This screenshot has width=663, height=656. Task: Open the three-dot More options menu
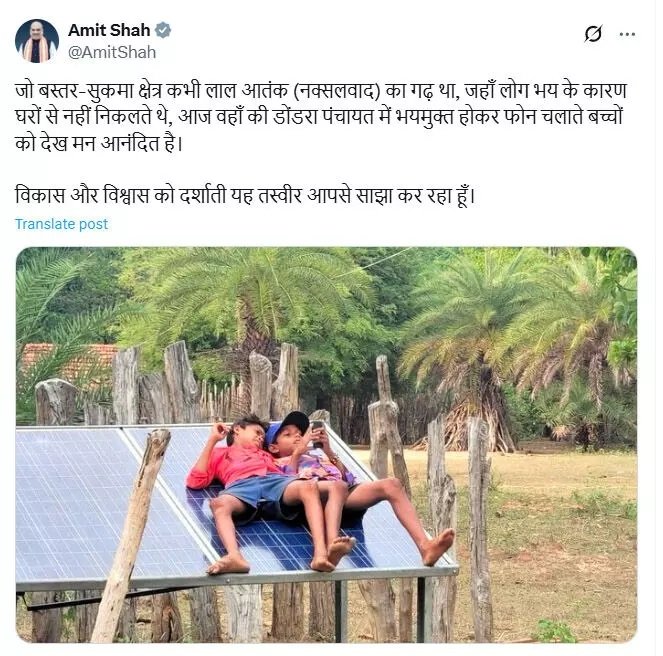(627, 34)
